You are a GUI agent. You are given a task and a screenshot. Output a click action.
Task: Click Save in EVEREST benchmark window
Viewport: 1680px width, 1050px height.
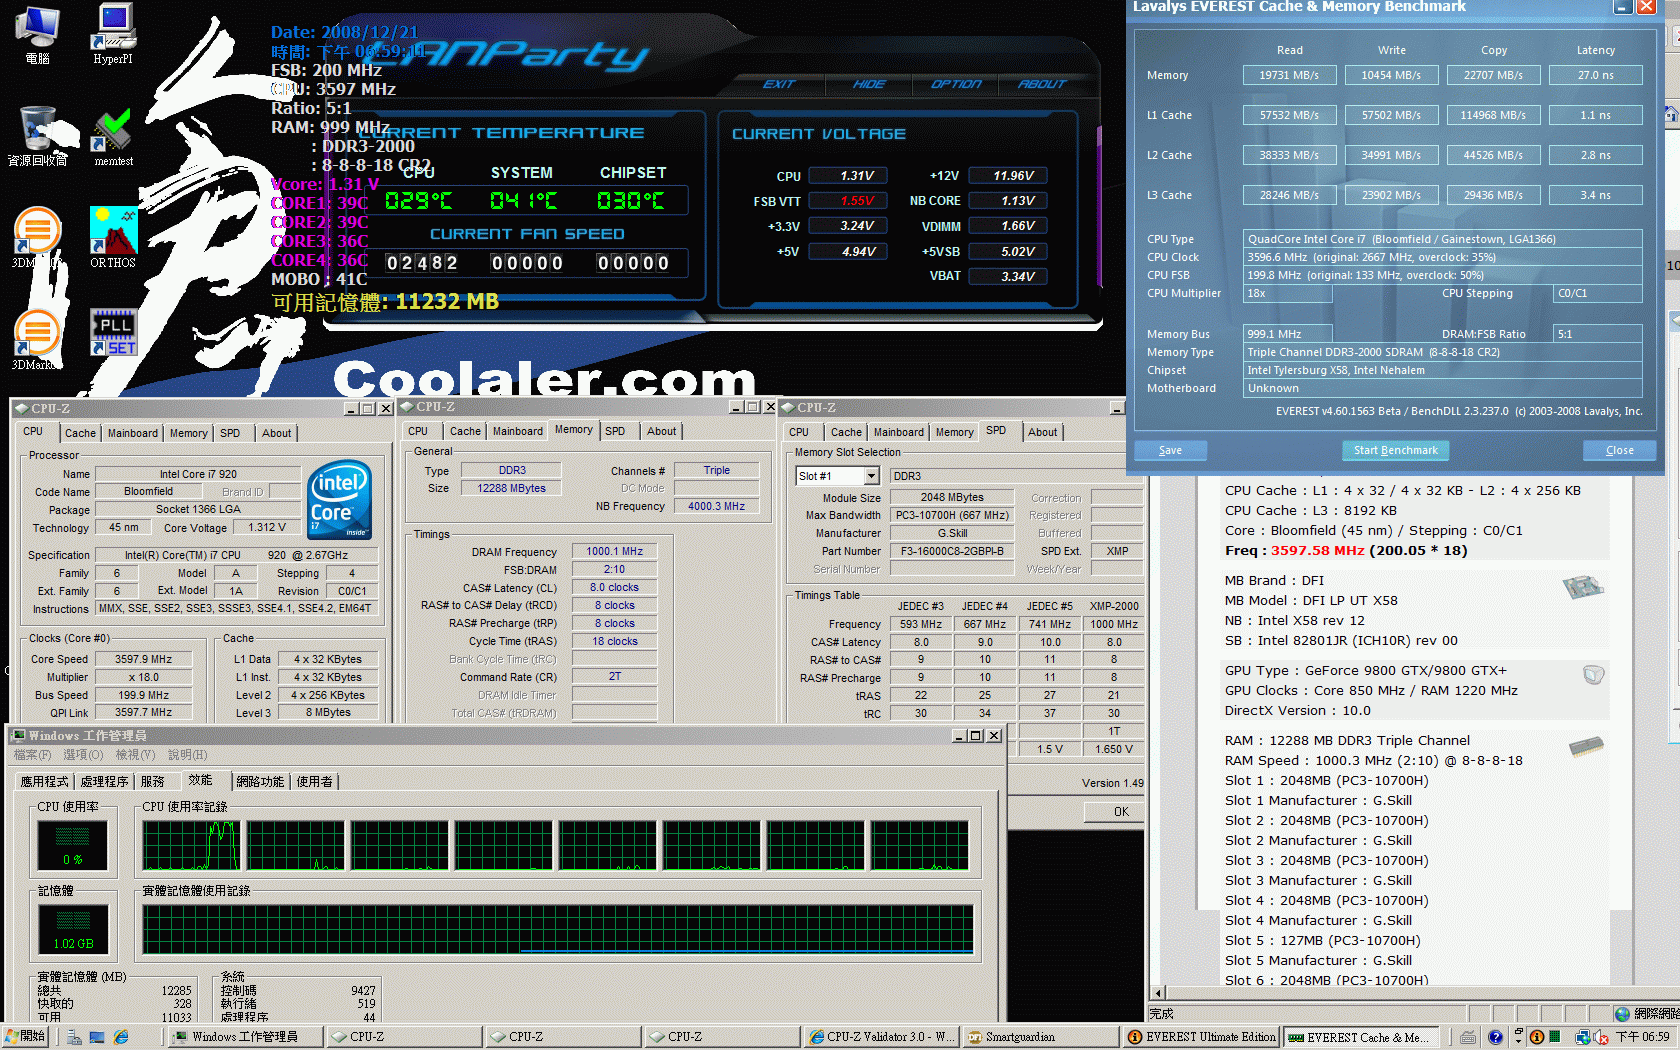coord(1170,450)
